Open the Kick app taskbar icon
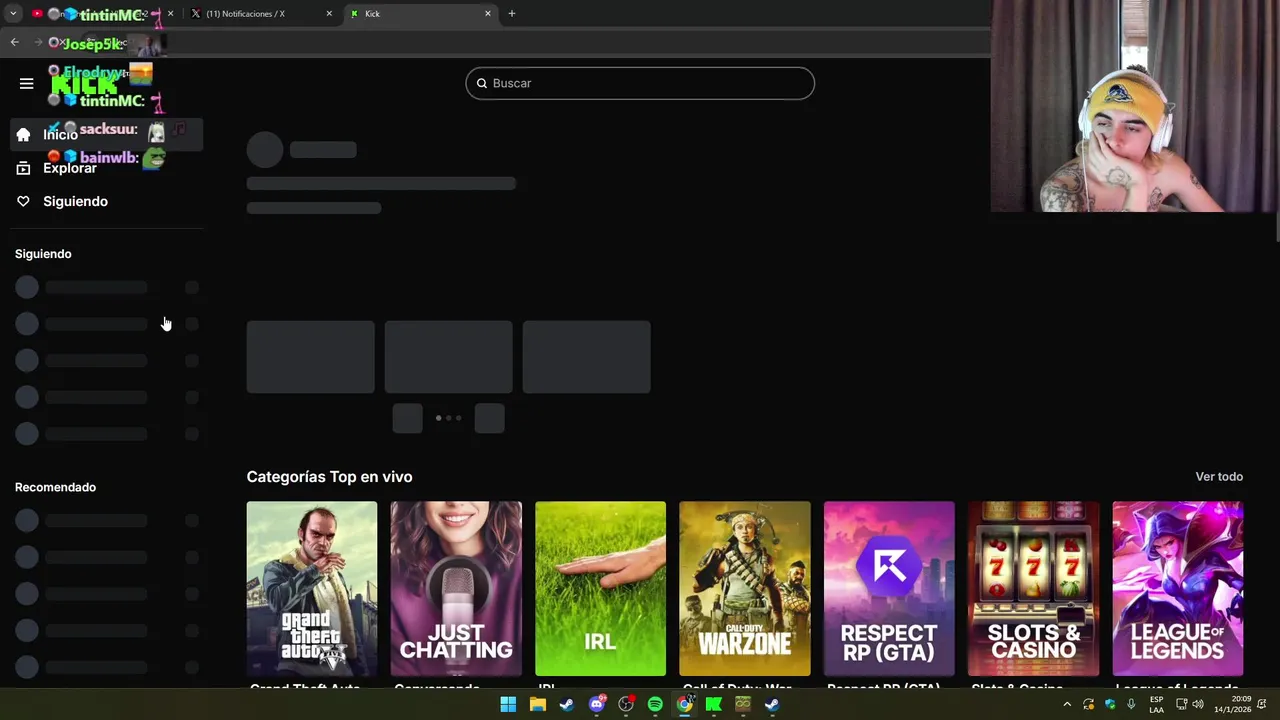The image size is (1280, 720). [x=714, y=704]
